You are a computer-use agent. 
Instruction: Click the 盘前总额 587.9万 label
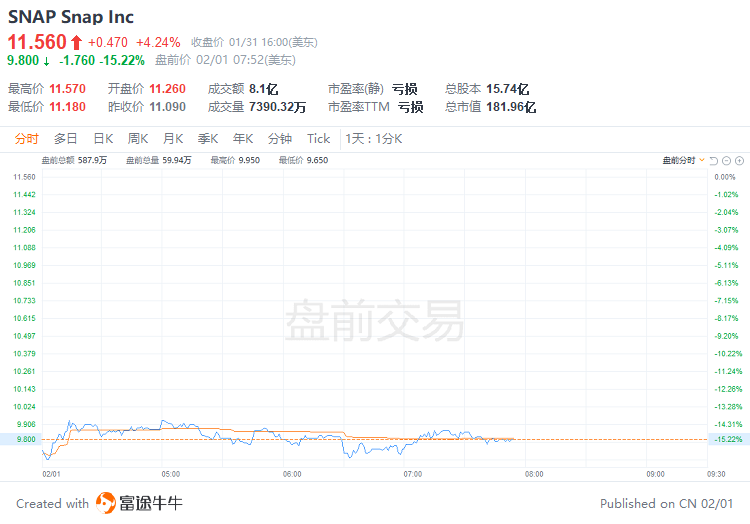[74, 160]
